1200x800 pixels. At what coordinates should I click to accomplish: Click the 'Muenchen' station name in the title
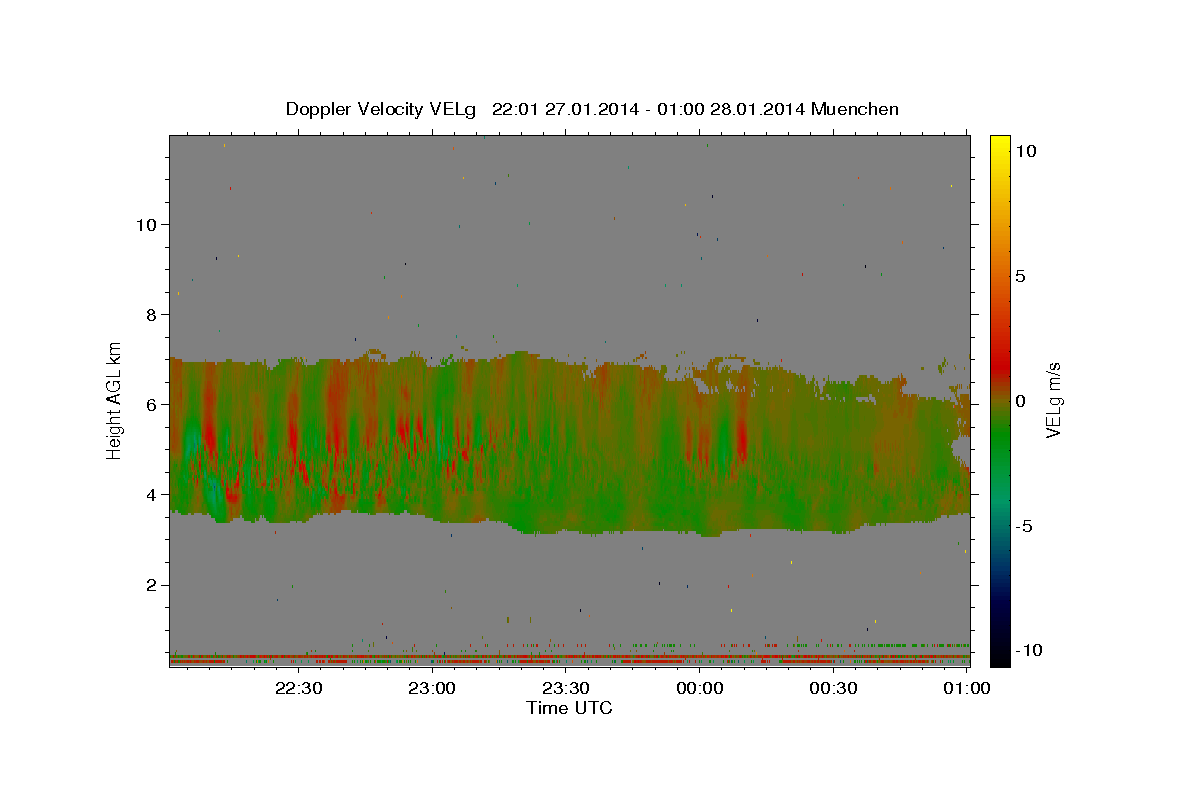855,109
